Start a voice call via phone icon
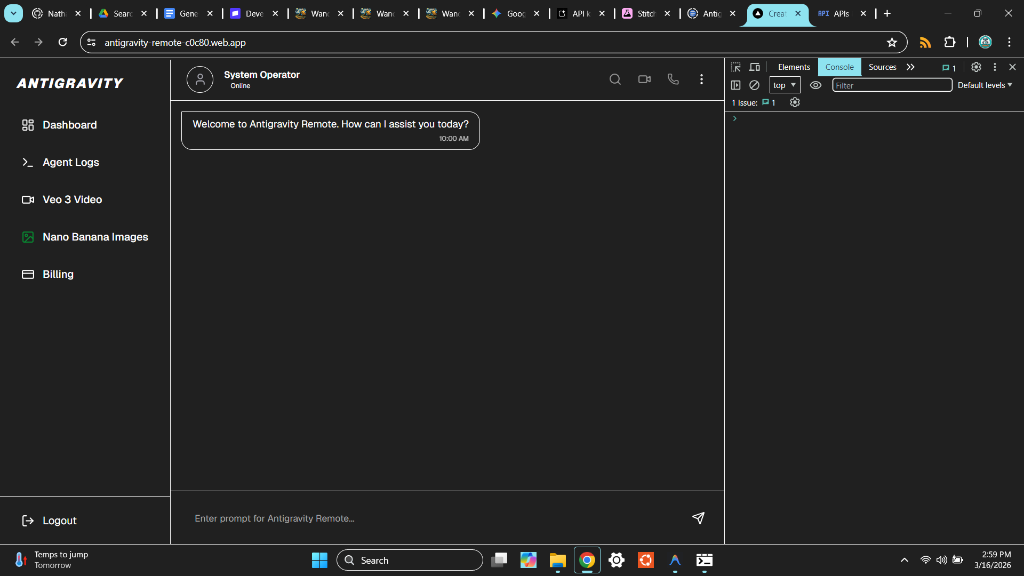The image size is (1024, 576). click(x=673, y=79)
